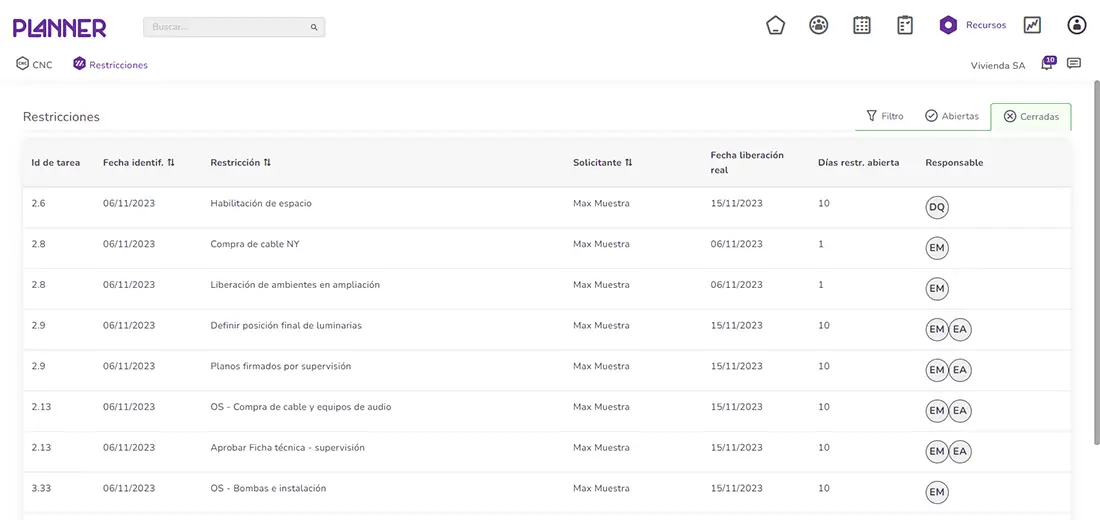The image size is (1100, 520).
Task: Click EM avatar in OS - Bombas row
Action: 937,493
